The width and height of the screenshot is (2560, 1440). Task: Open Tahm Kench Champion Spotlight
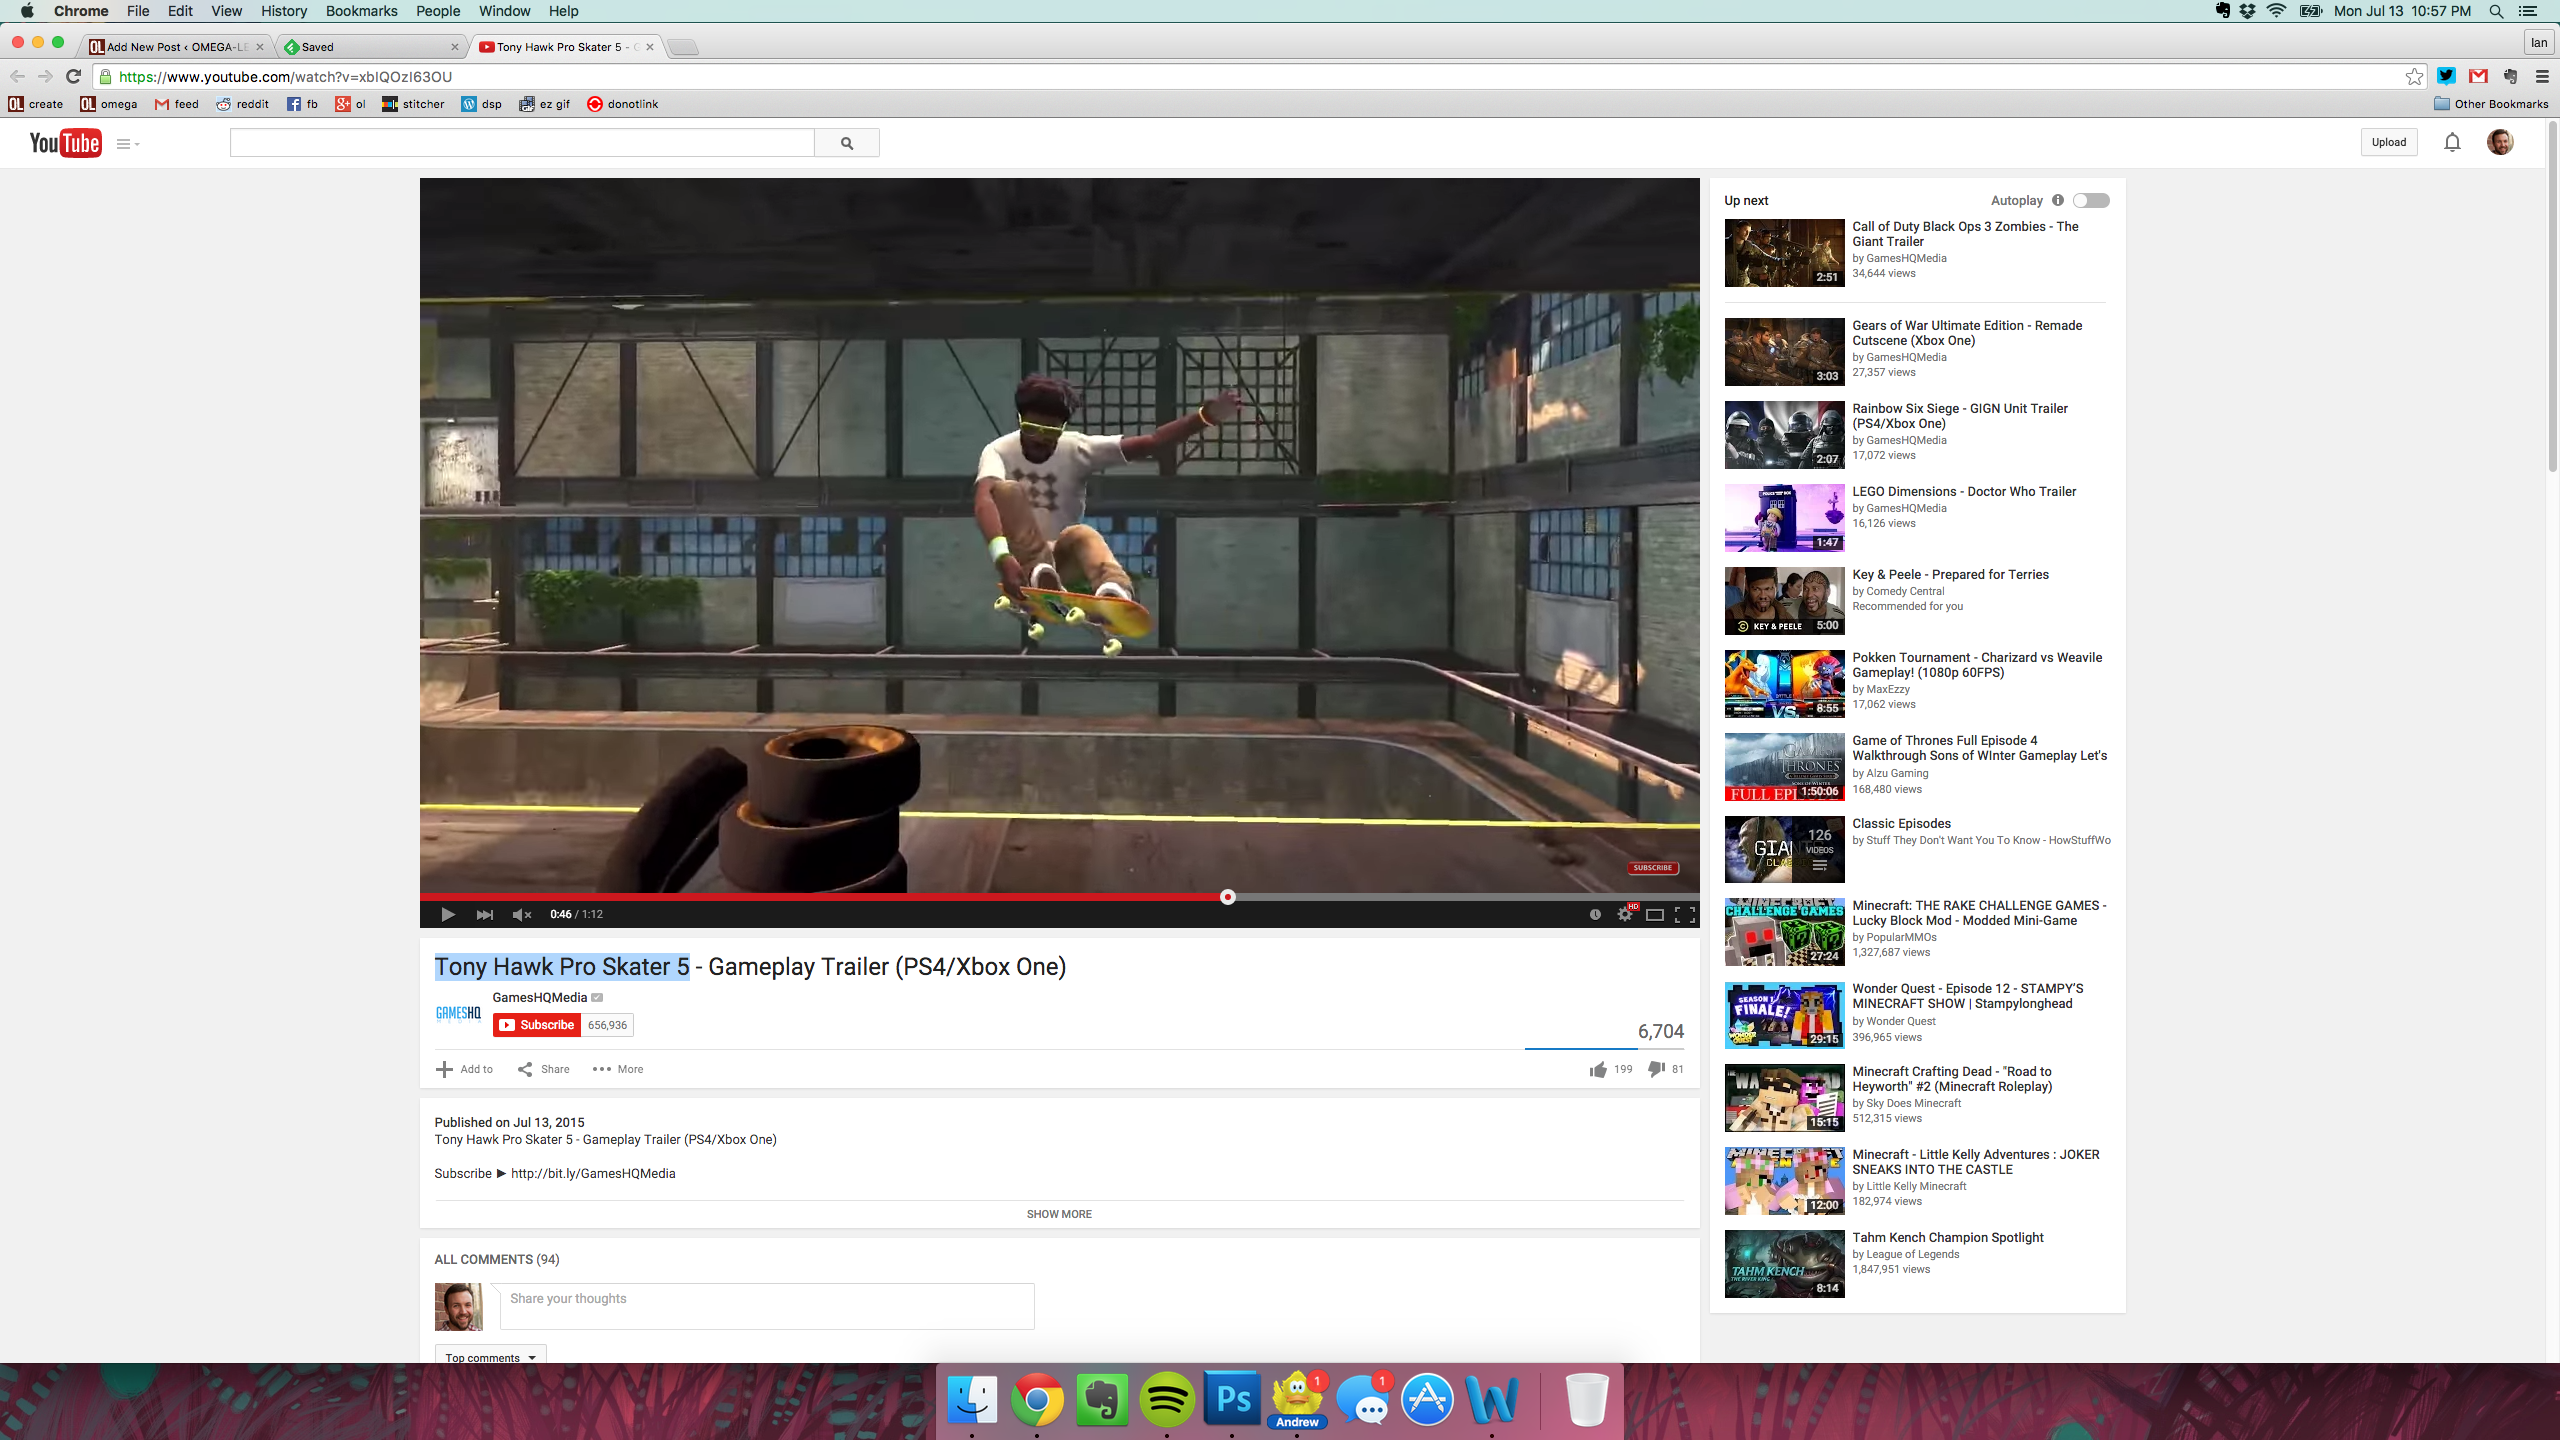(1948, 1237)
